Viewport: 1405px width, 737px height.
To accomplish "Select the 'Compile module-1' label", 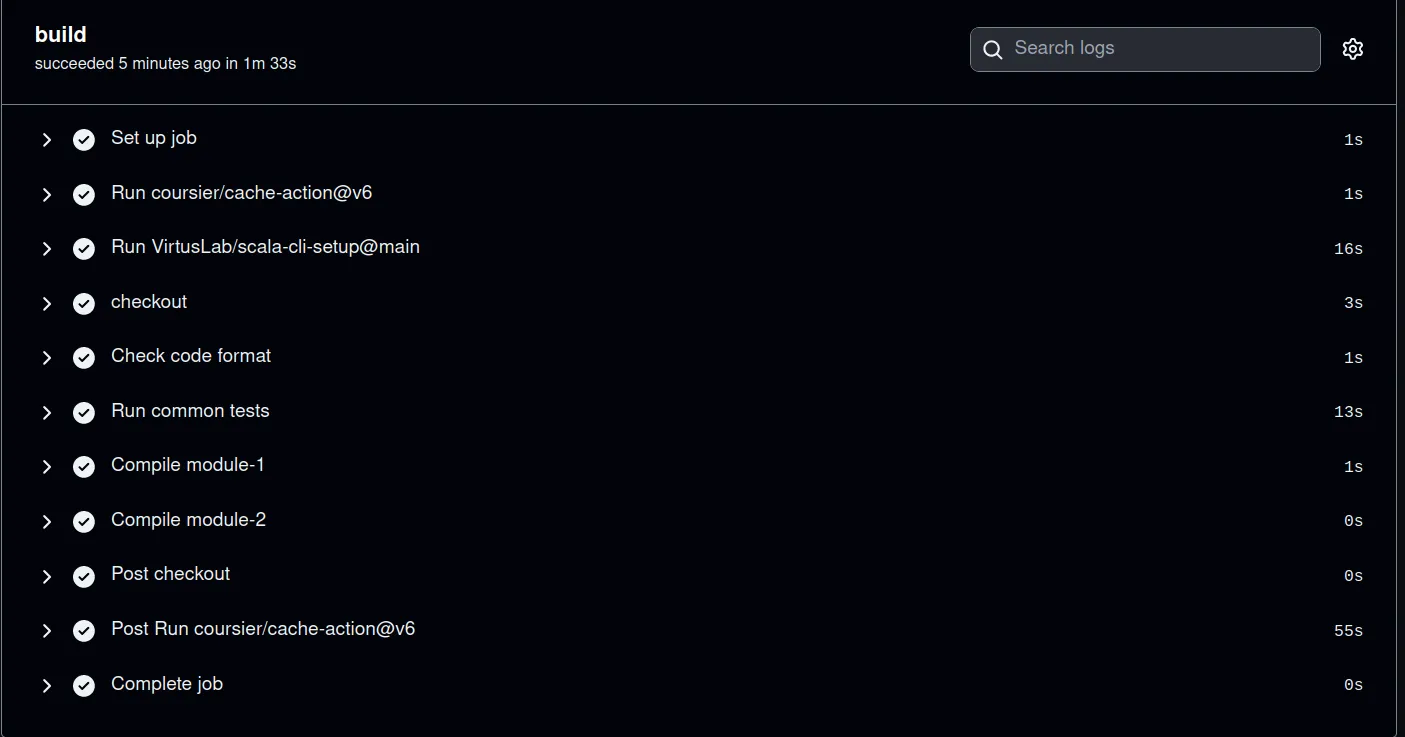I will click(188, 465).
